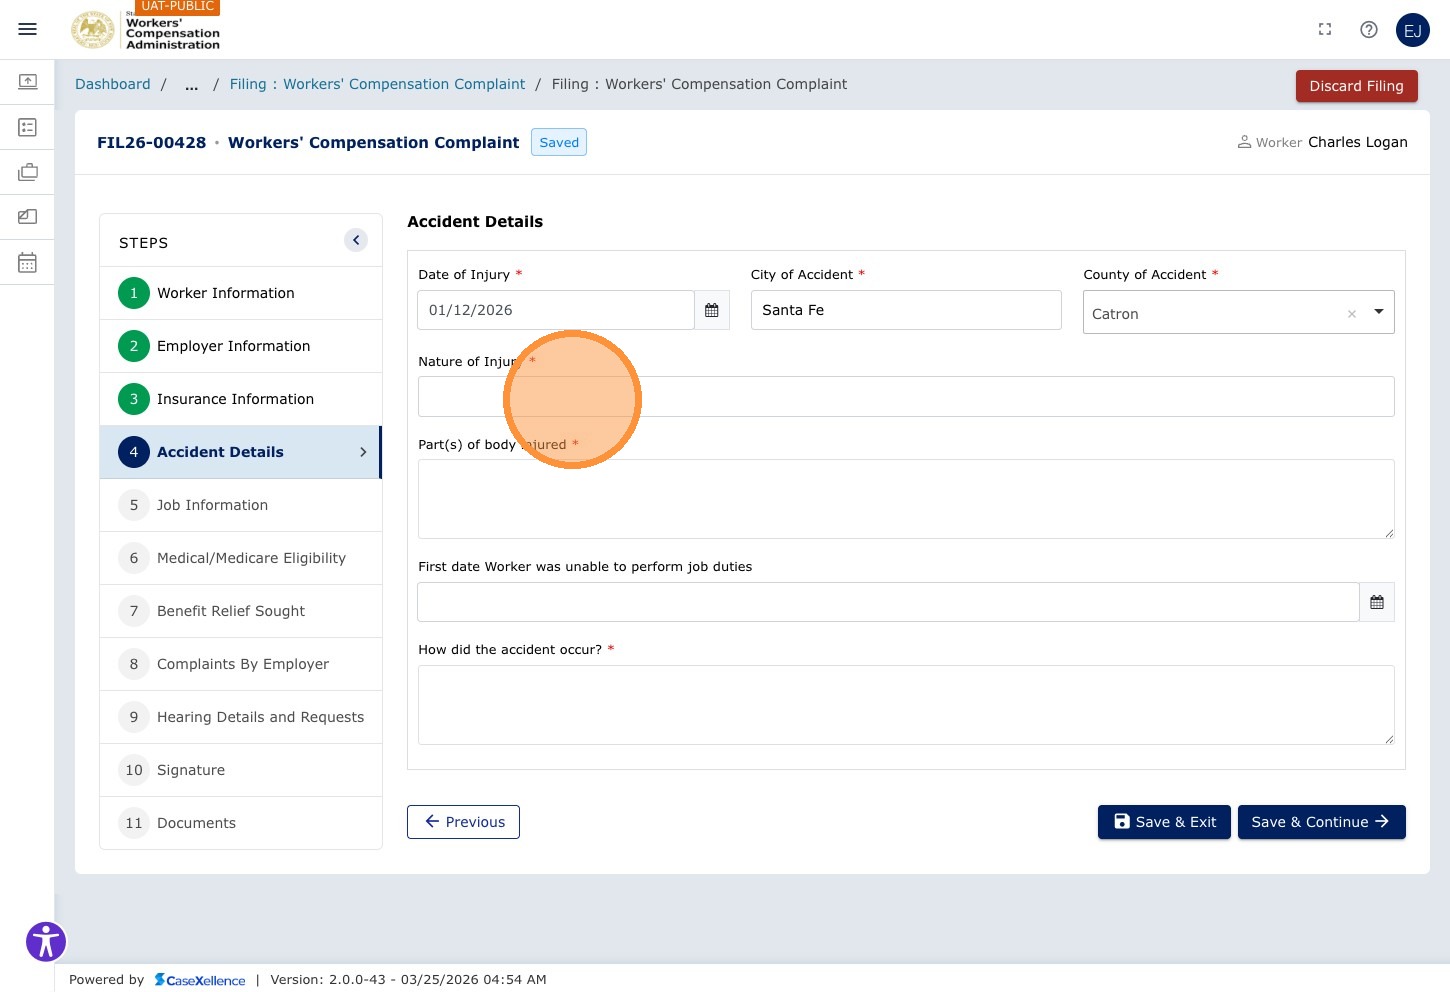This screenshot has width=1450, height=992.
Task: Open the briefcase cases icon in sidebar
Action: pos(28,172)
